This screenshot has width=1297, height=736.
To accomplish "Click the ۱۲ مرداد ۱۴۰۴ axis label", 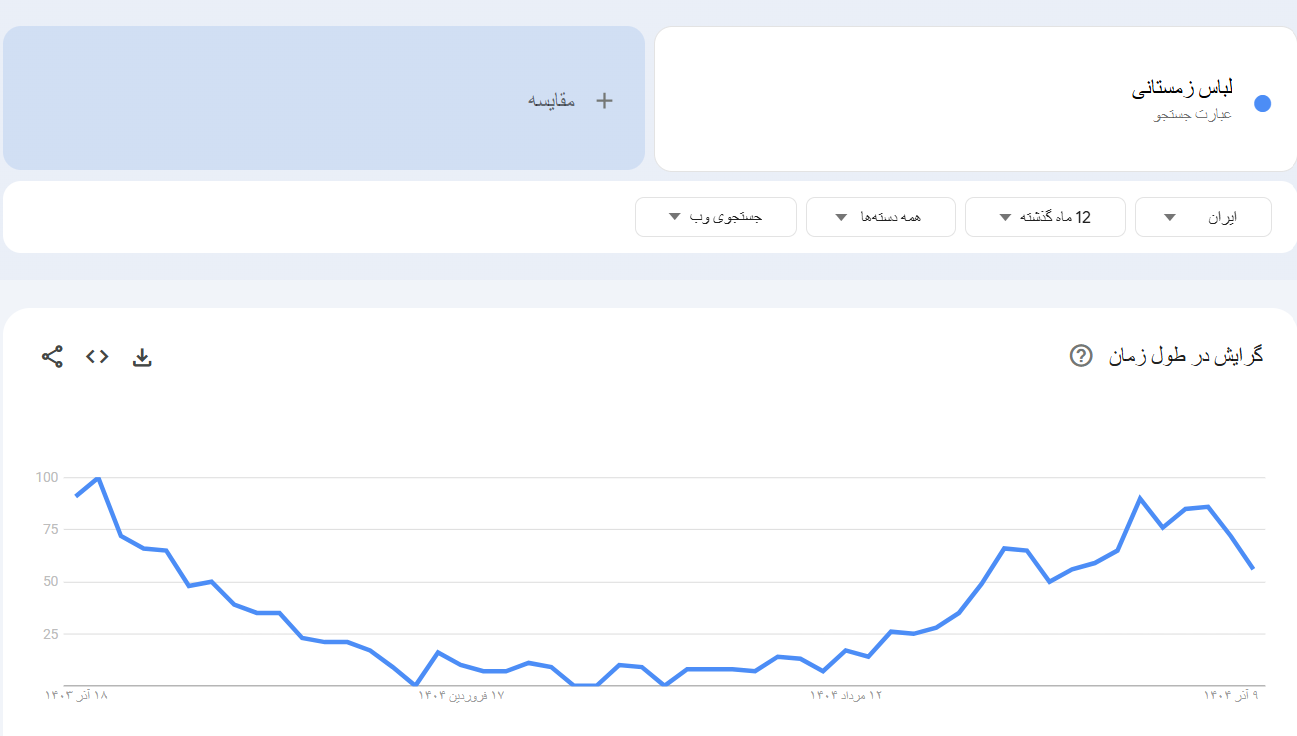I will (x=847, y=694).
